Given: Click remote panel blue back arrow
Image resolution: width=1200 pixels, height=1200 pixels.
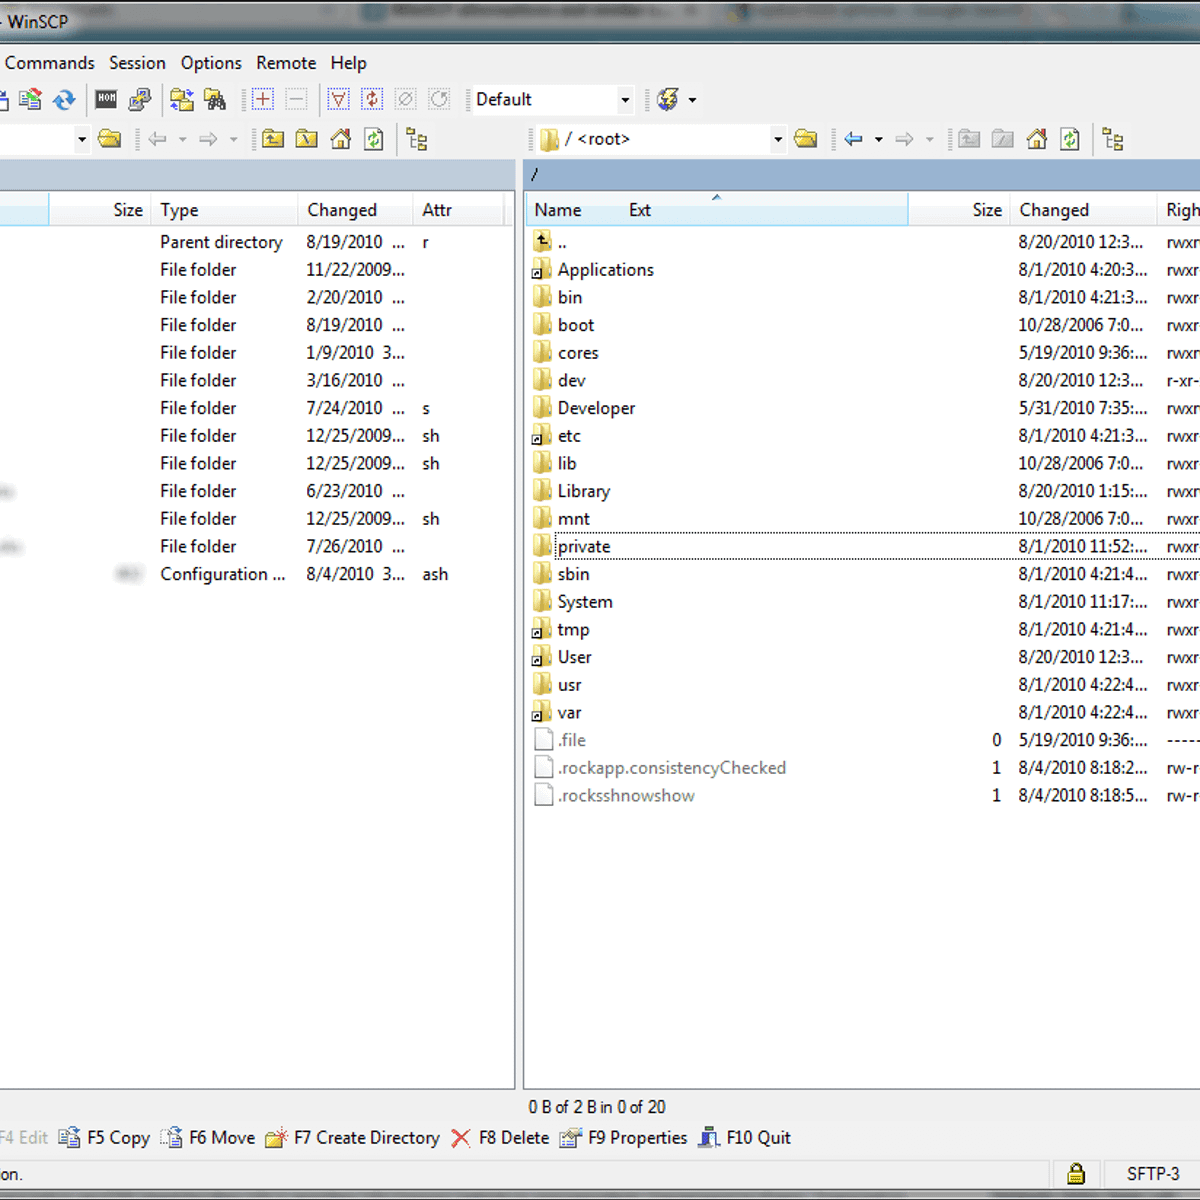Looking at the screenshot, I should 853,139.
